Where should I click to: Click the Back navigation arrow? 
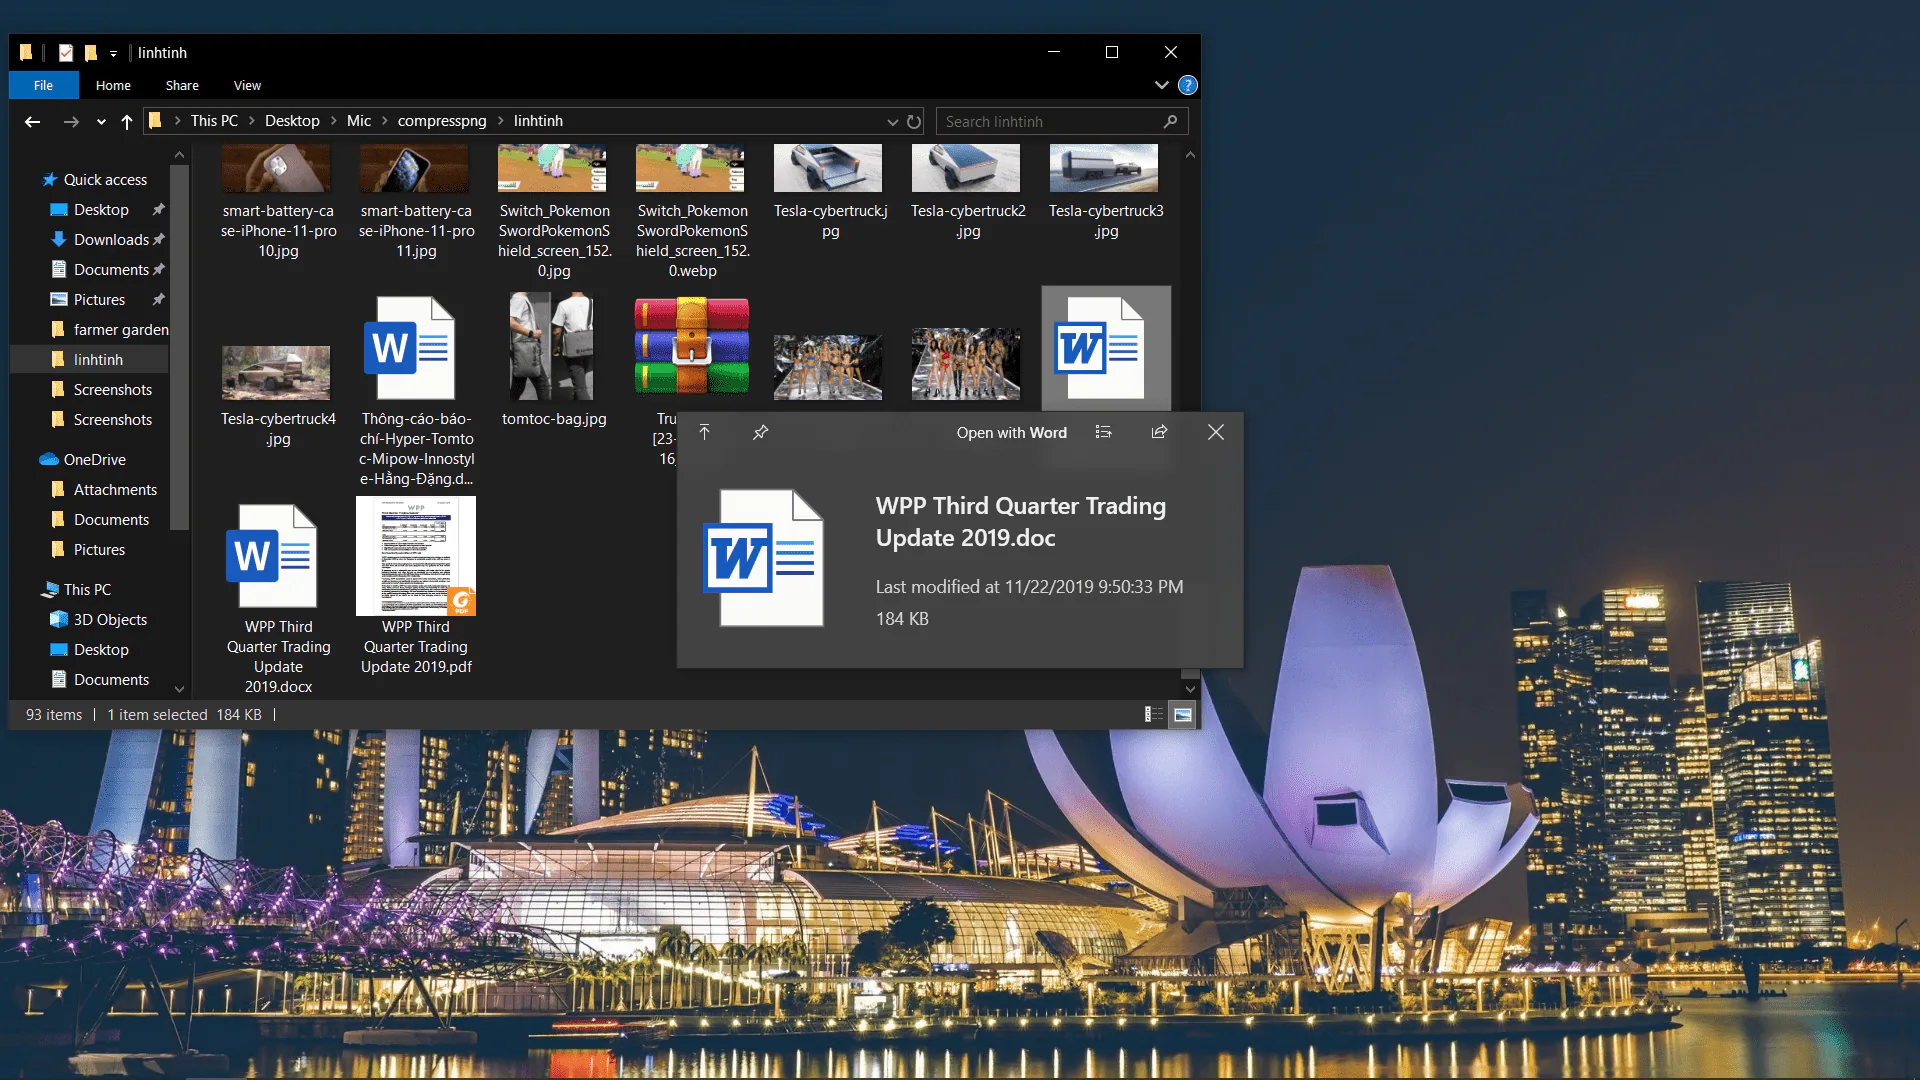(x=32, y=121)
